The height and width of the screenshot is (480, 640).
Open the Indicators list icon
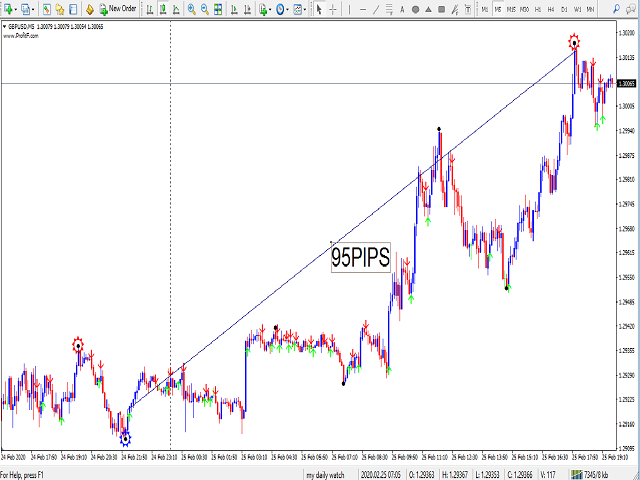coord(263,9)
